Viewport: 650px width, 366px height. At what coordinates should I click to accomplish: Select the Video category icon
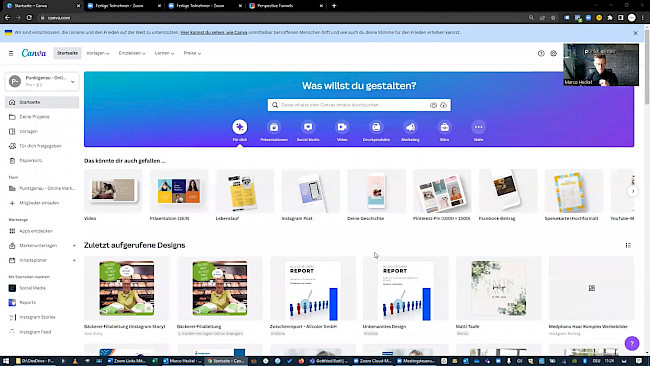tap(342, 127)
